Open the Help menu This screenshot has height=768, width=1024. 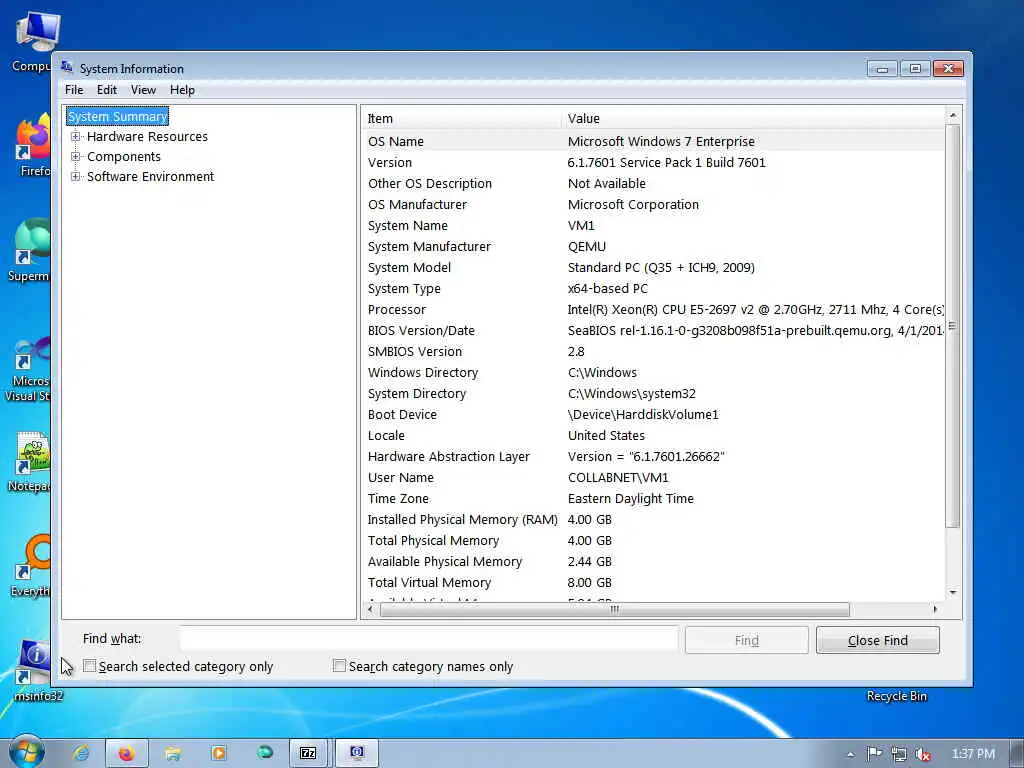pos(182,89)
